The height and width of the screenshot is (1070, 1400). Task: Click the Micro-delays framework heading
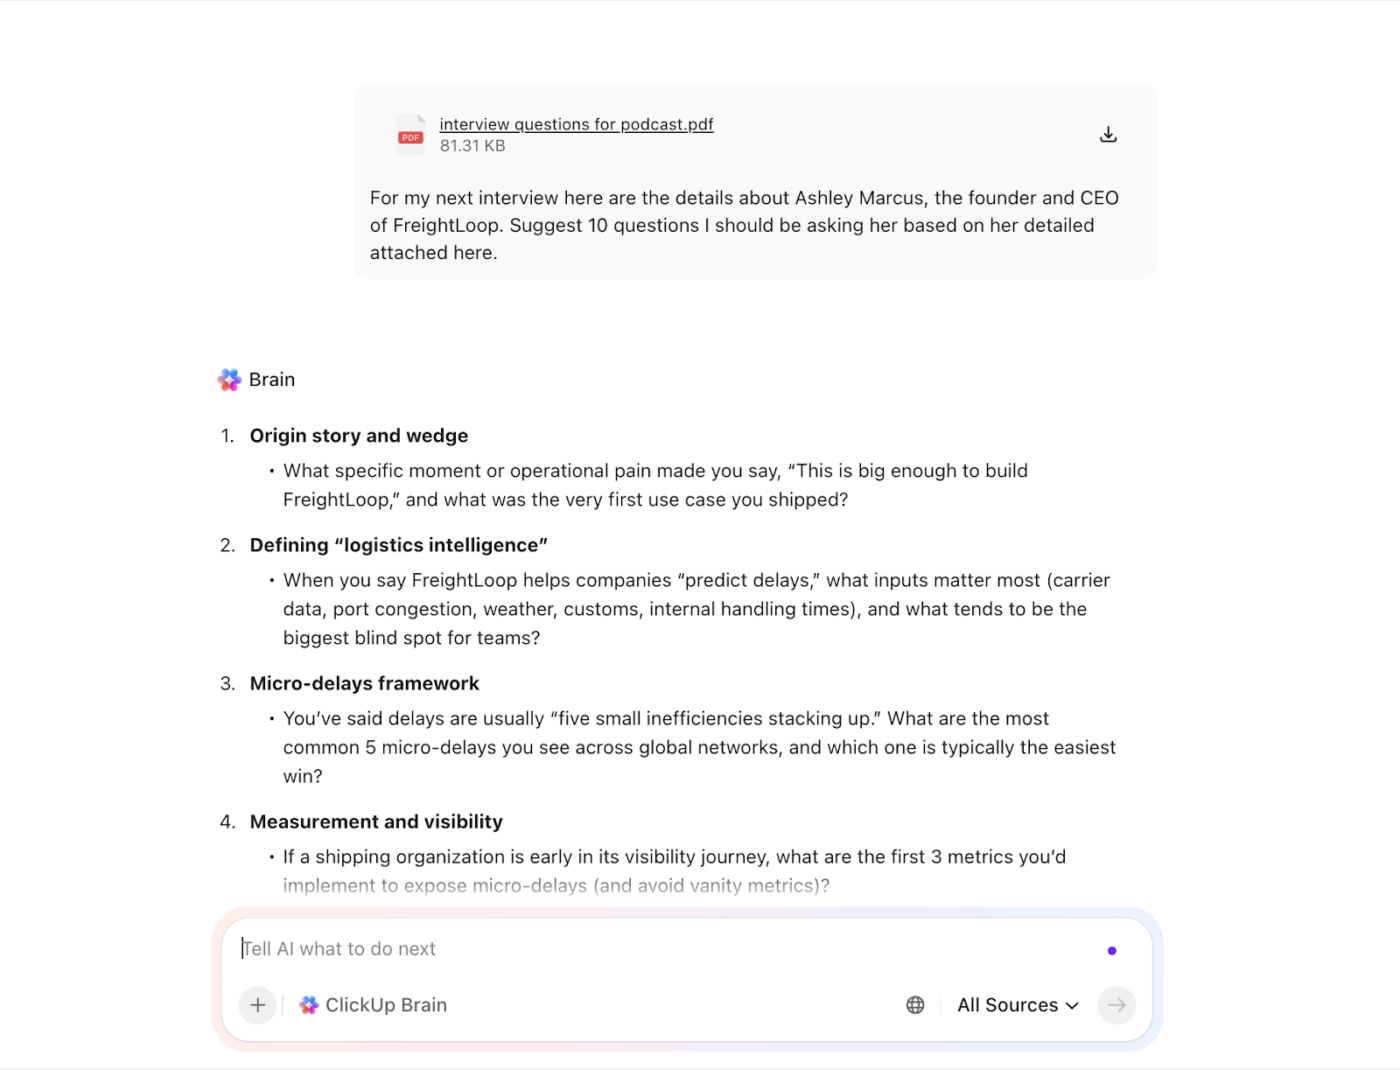tap(364, 683)
